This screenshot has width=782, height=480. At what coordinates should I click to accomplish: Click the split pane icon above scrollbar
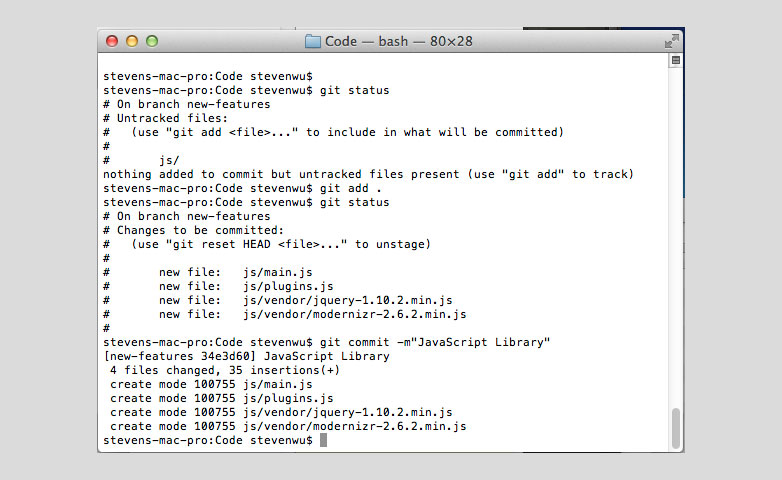[675, 60]
